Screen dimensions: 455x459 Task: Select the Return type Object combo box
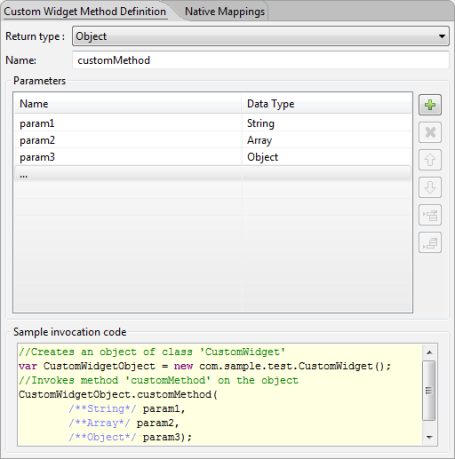(x=261, y=36)
